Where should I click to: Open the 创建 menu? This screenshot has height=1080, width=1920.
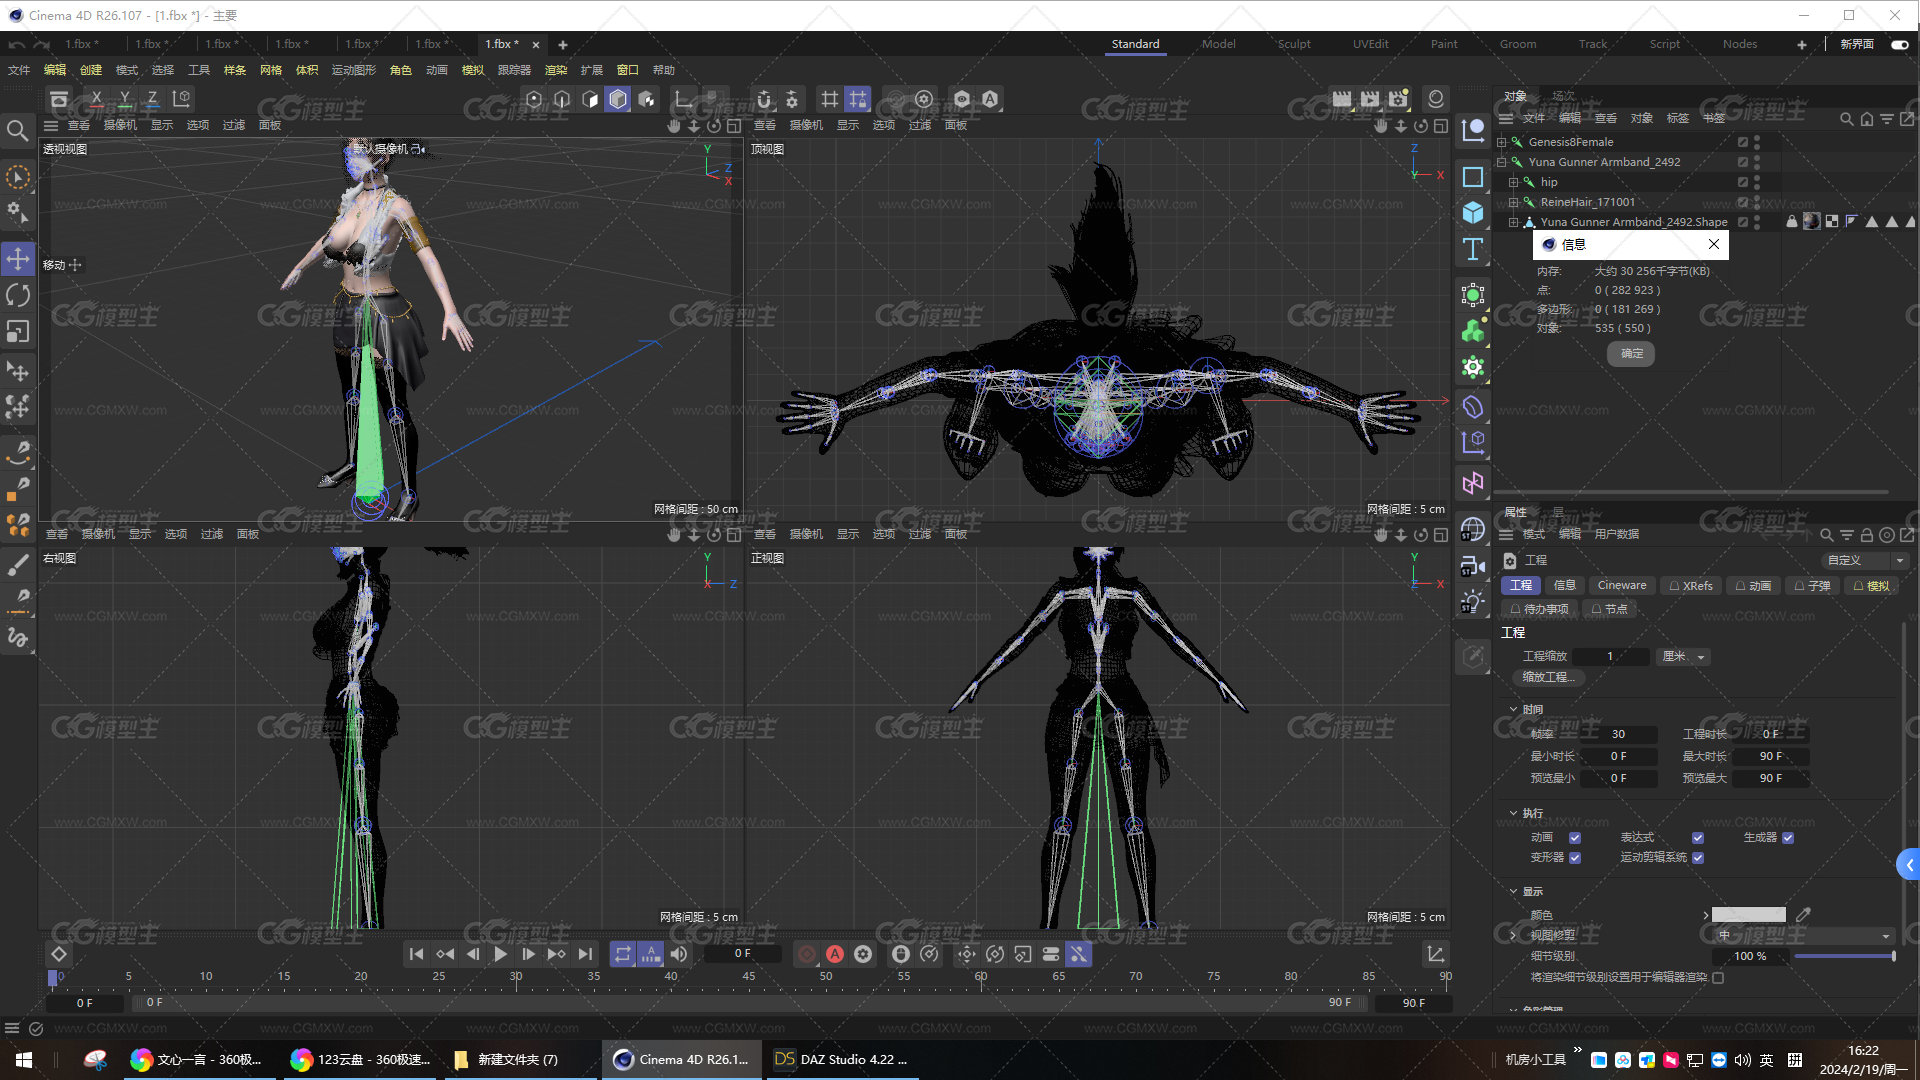(x=91, y=70)
